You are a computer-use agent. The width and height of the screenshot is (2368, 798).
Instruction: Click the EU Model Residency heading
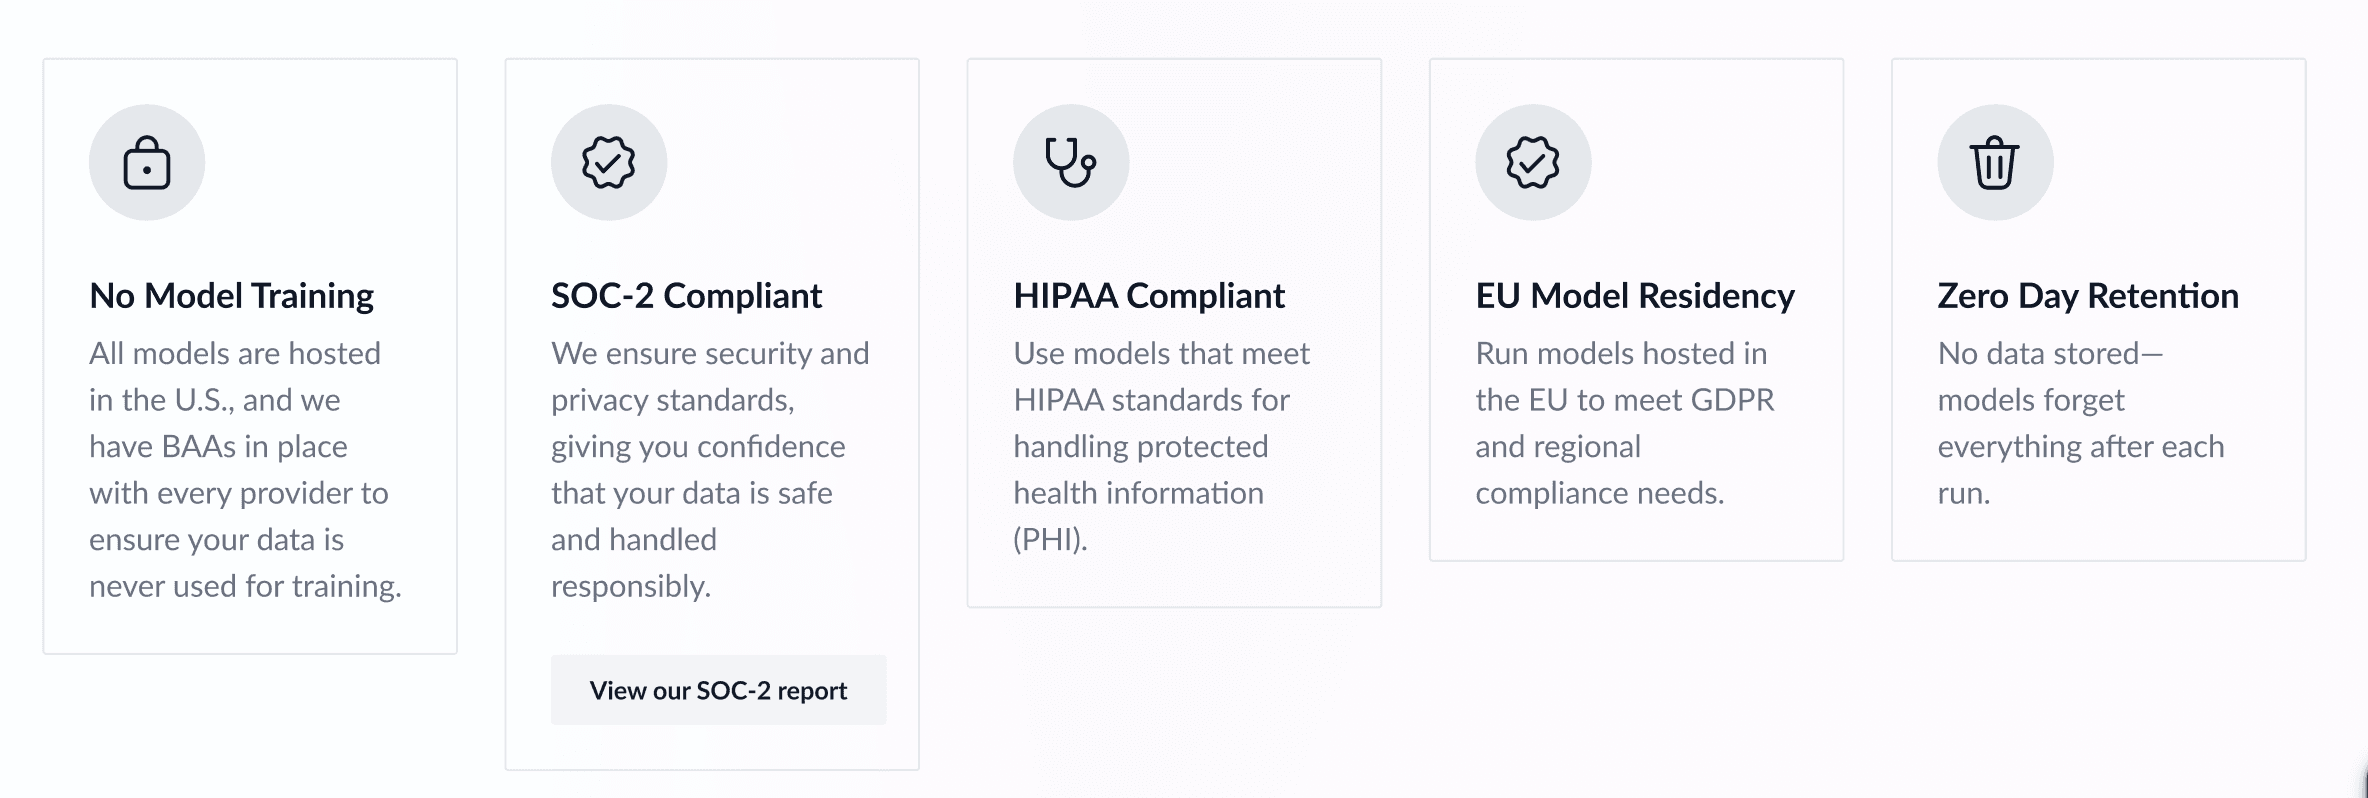tap(1635, 296)
